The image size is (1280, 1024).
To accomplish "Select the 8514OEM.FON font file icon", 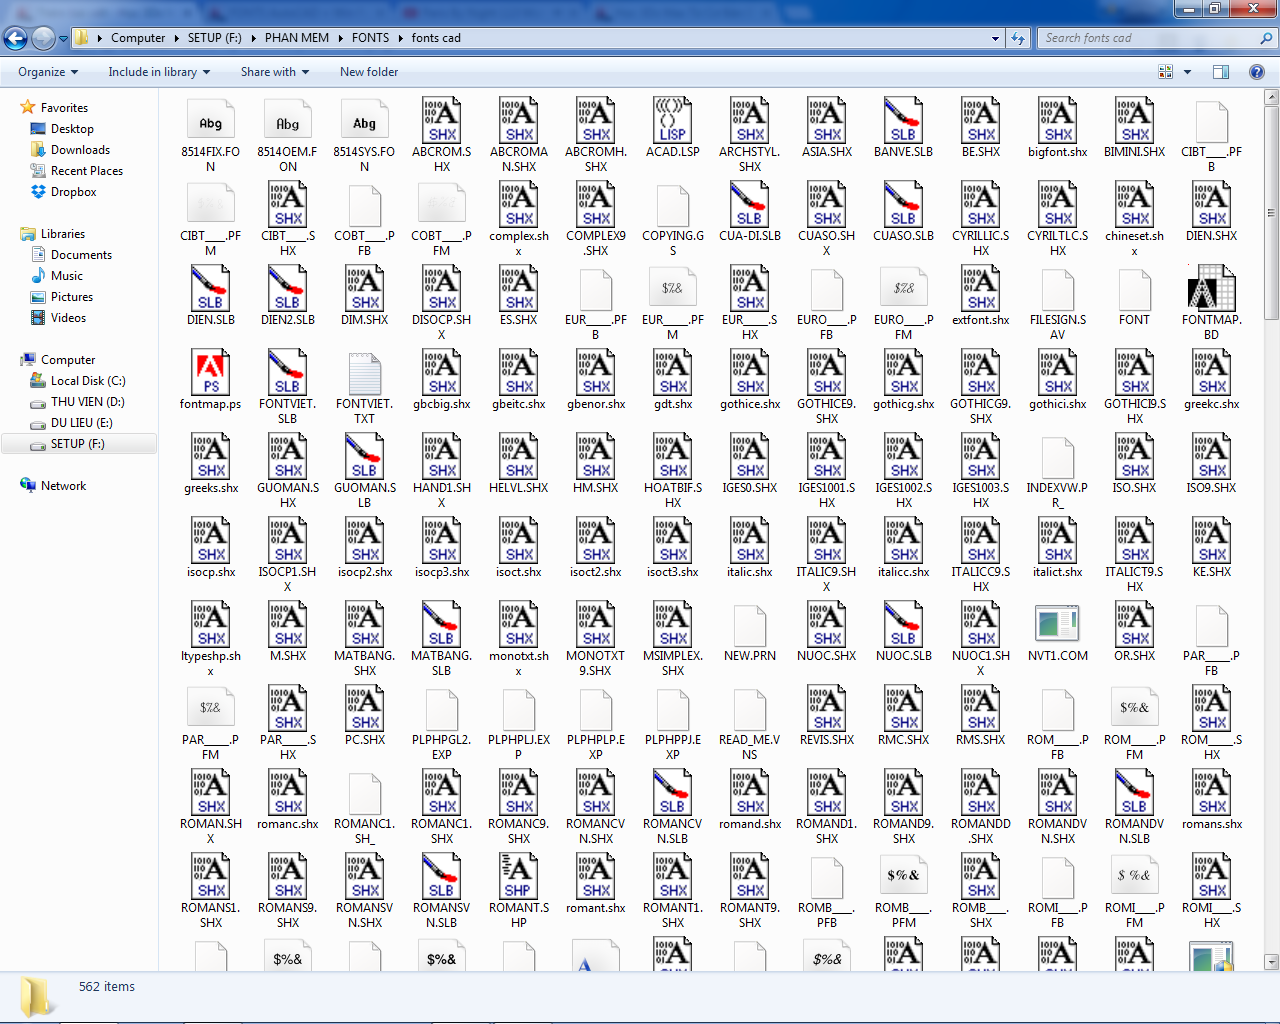I will [287, 121].
